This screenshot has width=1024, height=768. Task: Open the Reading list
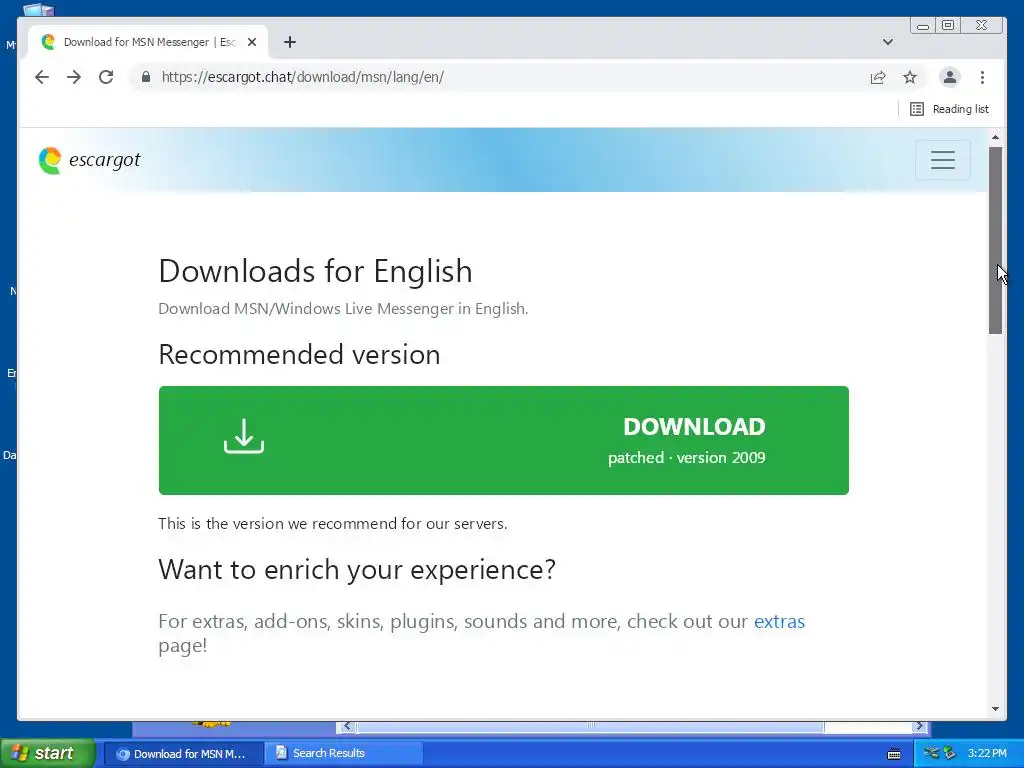pyautogui.click(x=949, y=109)
